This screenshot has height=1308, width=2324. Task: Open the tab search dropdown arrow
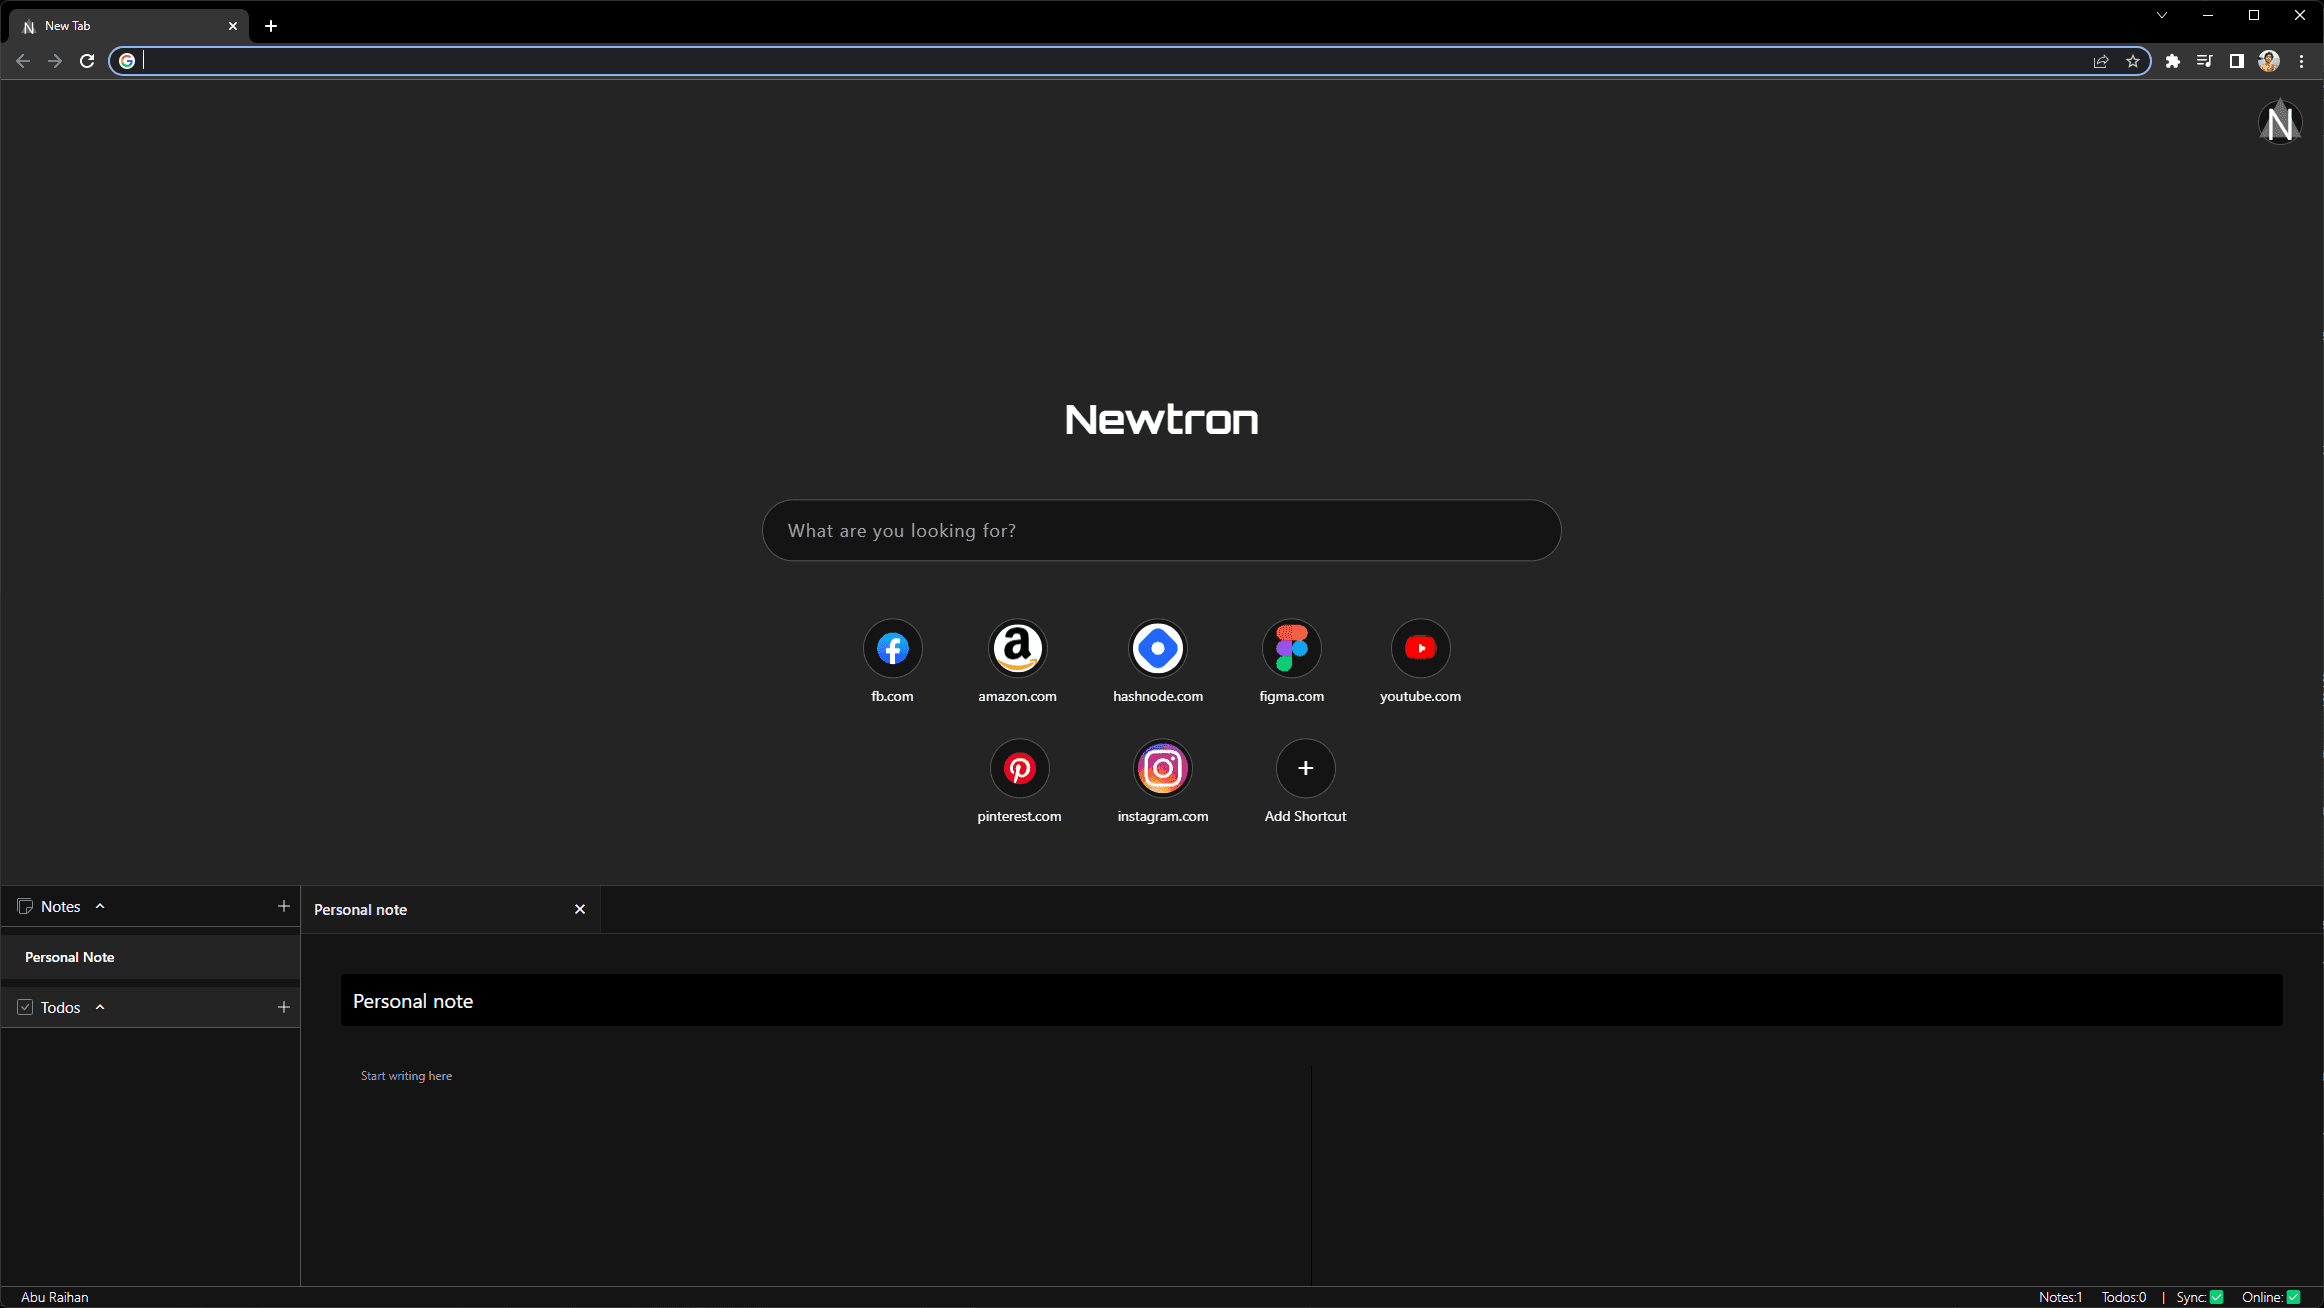(2162, 15)
